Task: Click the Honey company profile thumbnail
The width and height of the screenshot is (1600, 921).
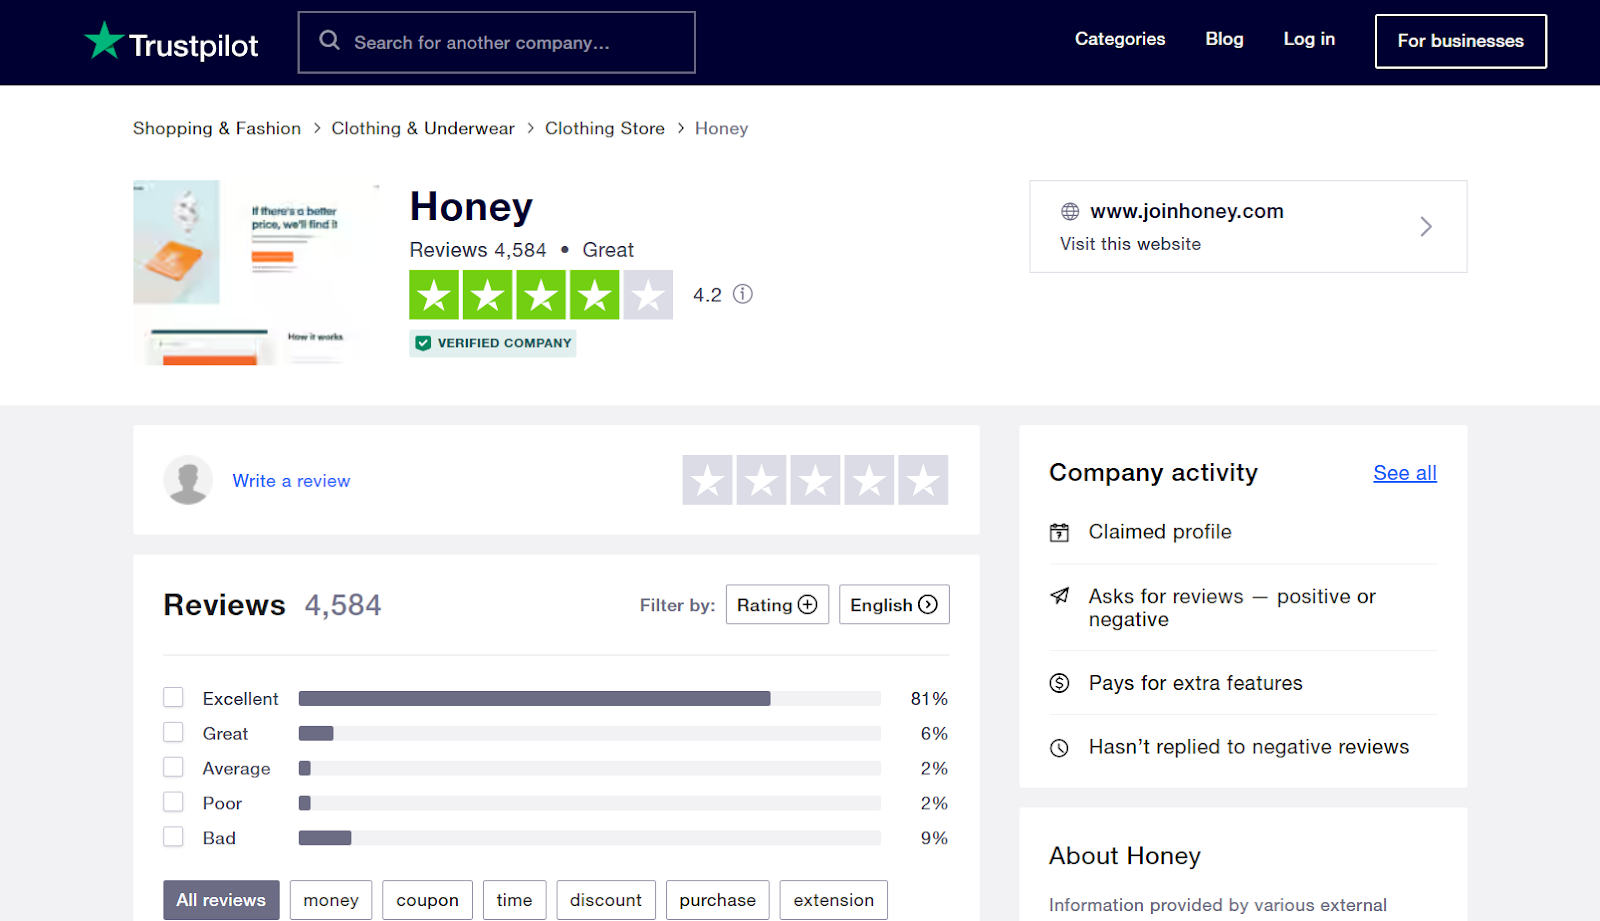Action: (257, 272)
